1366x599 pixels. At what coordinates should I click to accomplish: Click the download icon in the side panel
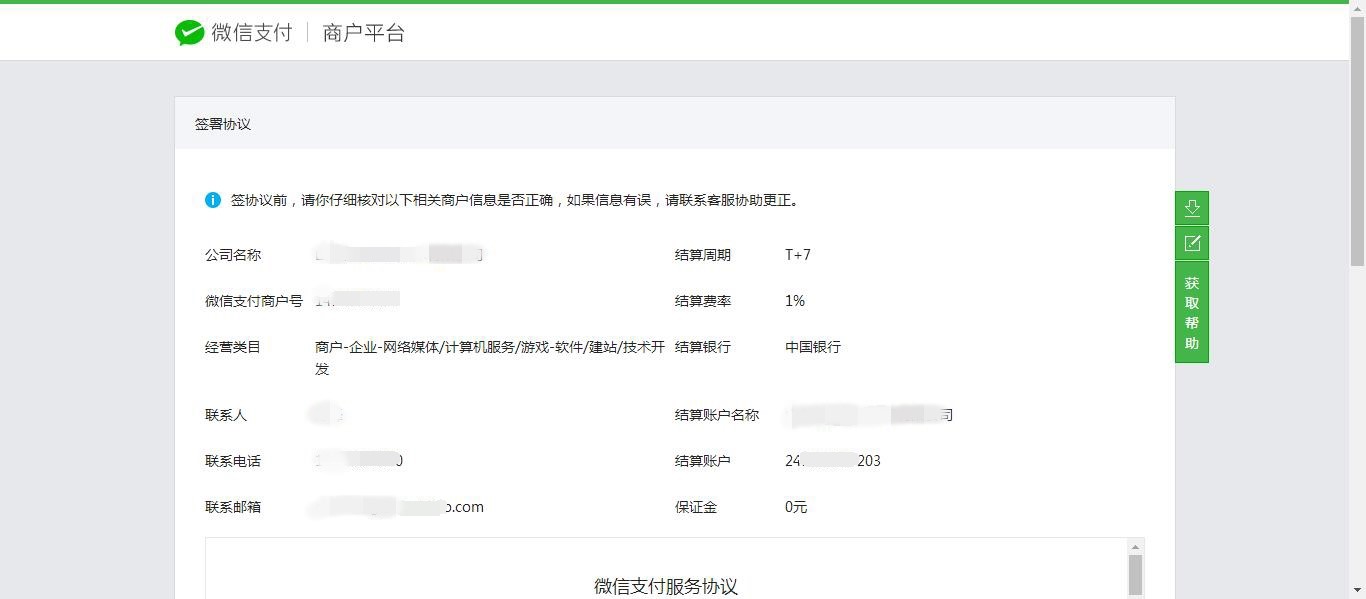pos(1192,208)
